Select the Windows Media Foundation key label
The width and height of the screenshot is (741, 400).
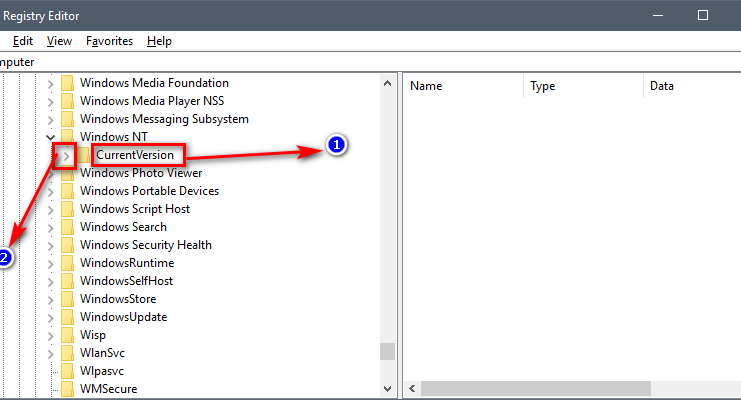coord(154,83)
